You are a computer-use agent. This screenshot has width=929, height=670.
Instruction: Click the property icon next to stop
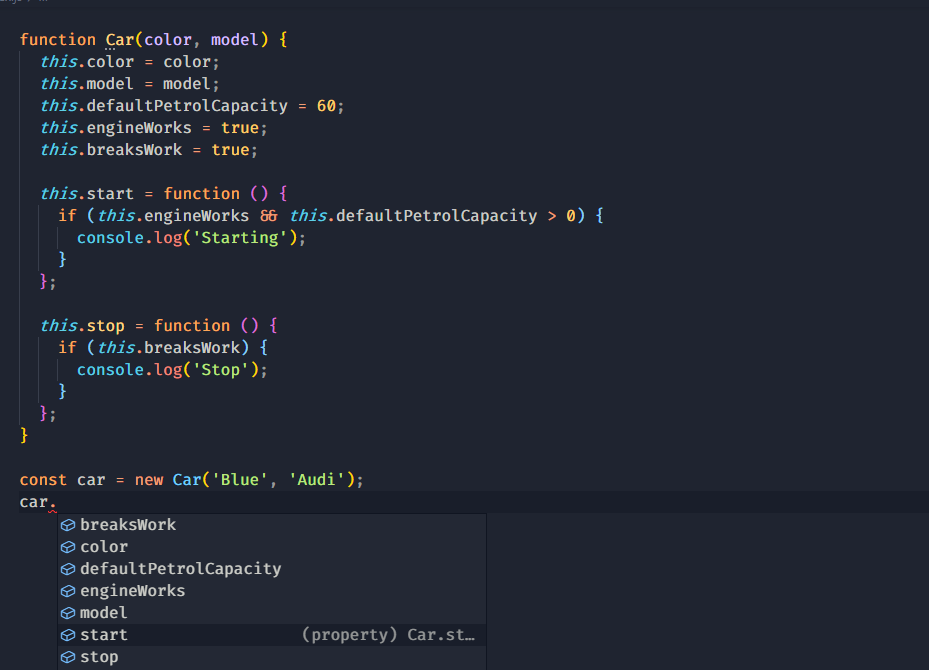(68, 656)
